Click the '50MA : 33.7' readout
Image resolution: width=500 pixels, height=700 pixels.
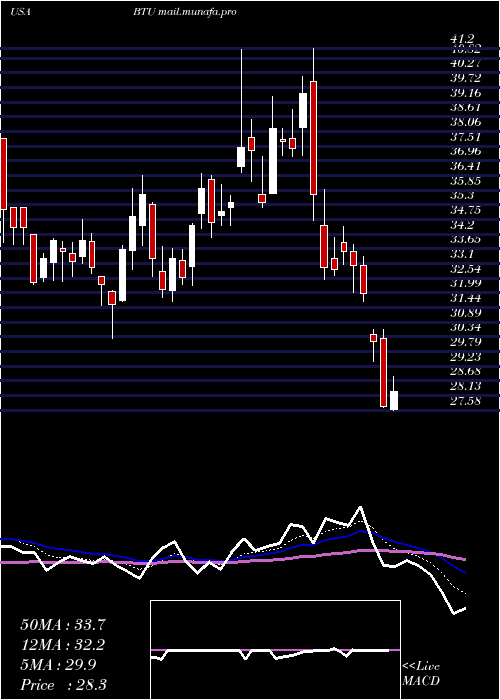pos(63,625)
